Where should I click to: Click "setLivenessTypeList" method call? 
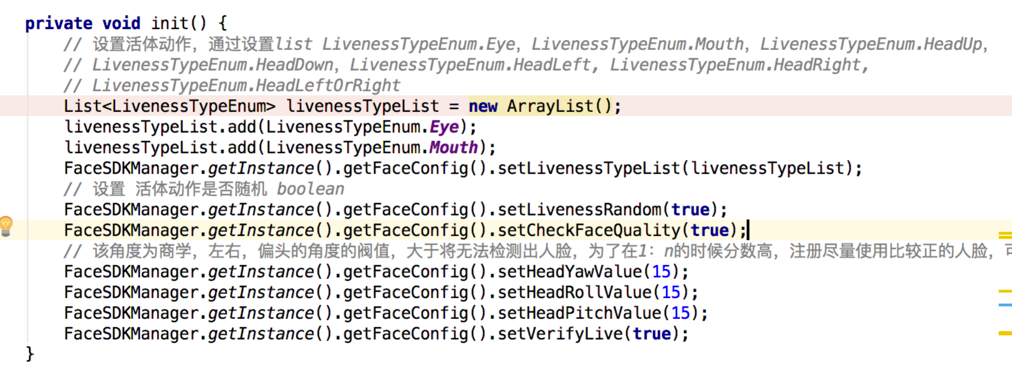click(x=588, y=168)
